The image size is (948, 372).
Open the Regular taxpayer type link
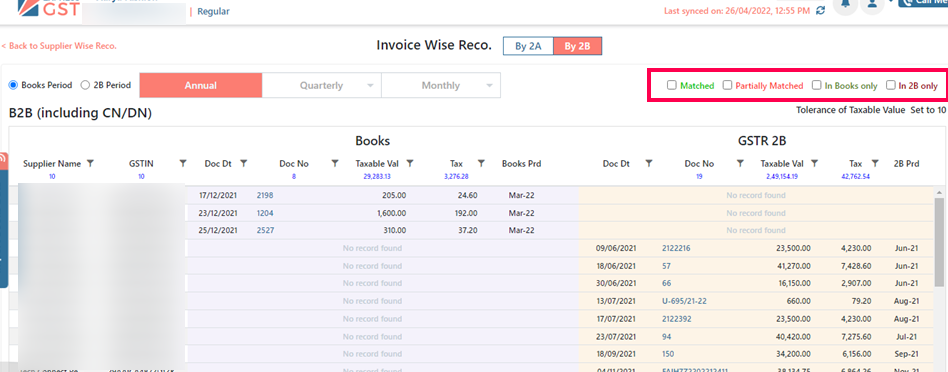pos(213,11)
